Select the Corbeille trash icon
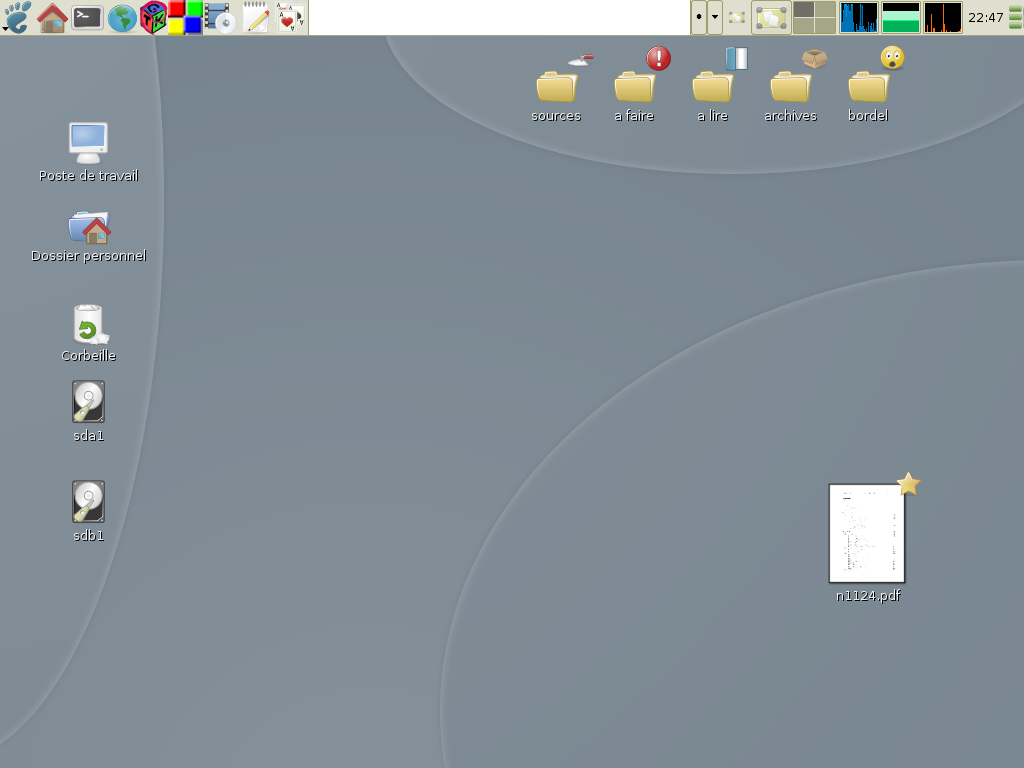The width and height of the screenshot is (1024, 768). click(88, 325)
